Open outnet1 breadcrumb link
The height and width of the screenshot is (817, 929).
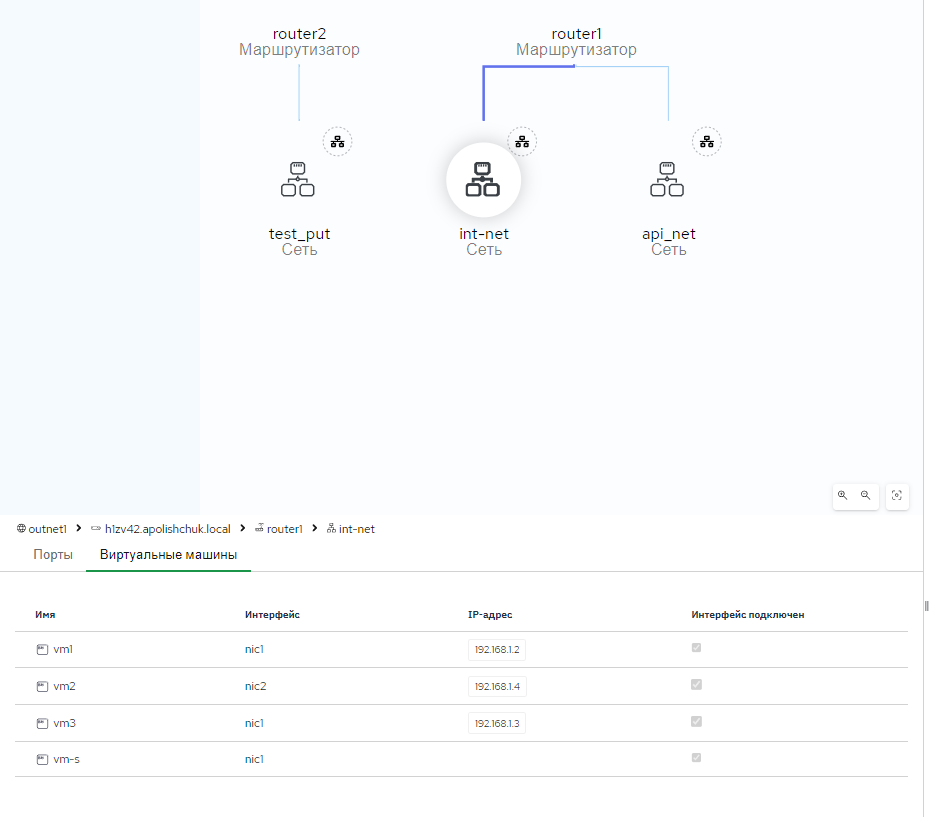(47, 529)
